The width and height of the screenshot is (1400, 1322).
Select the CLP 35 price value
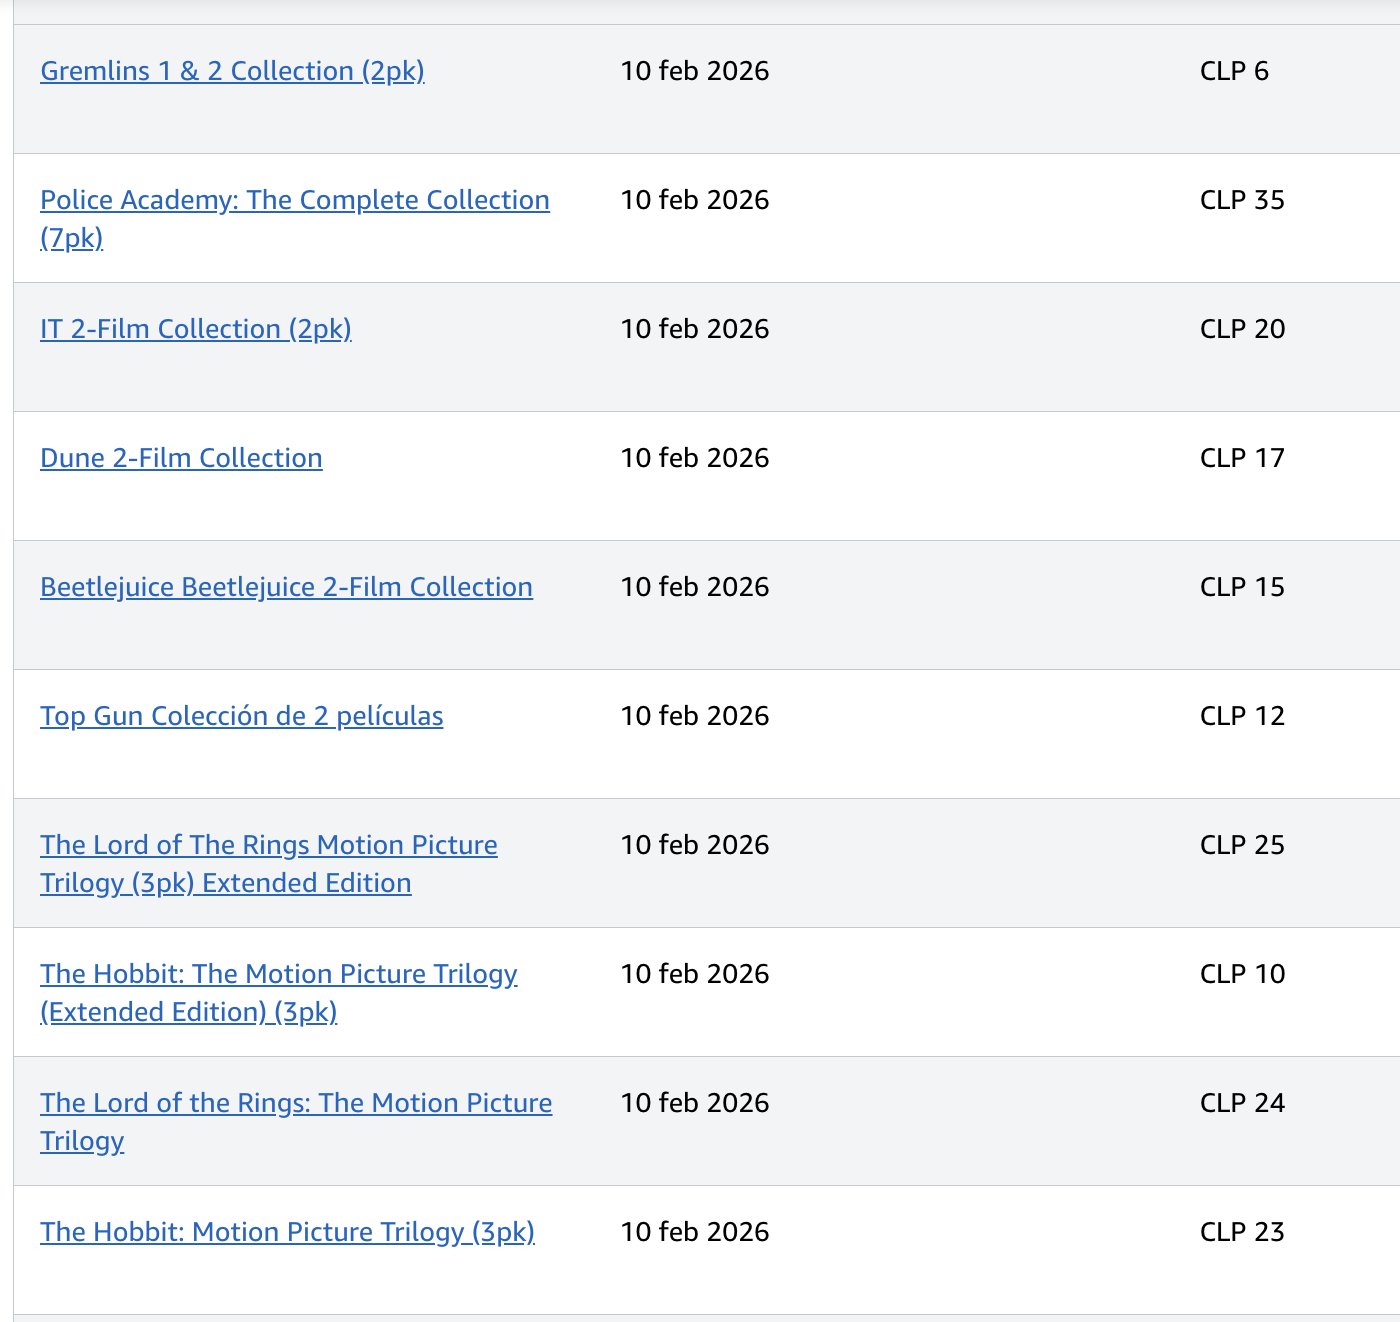coord(1242,200)
